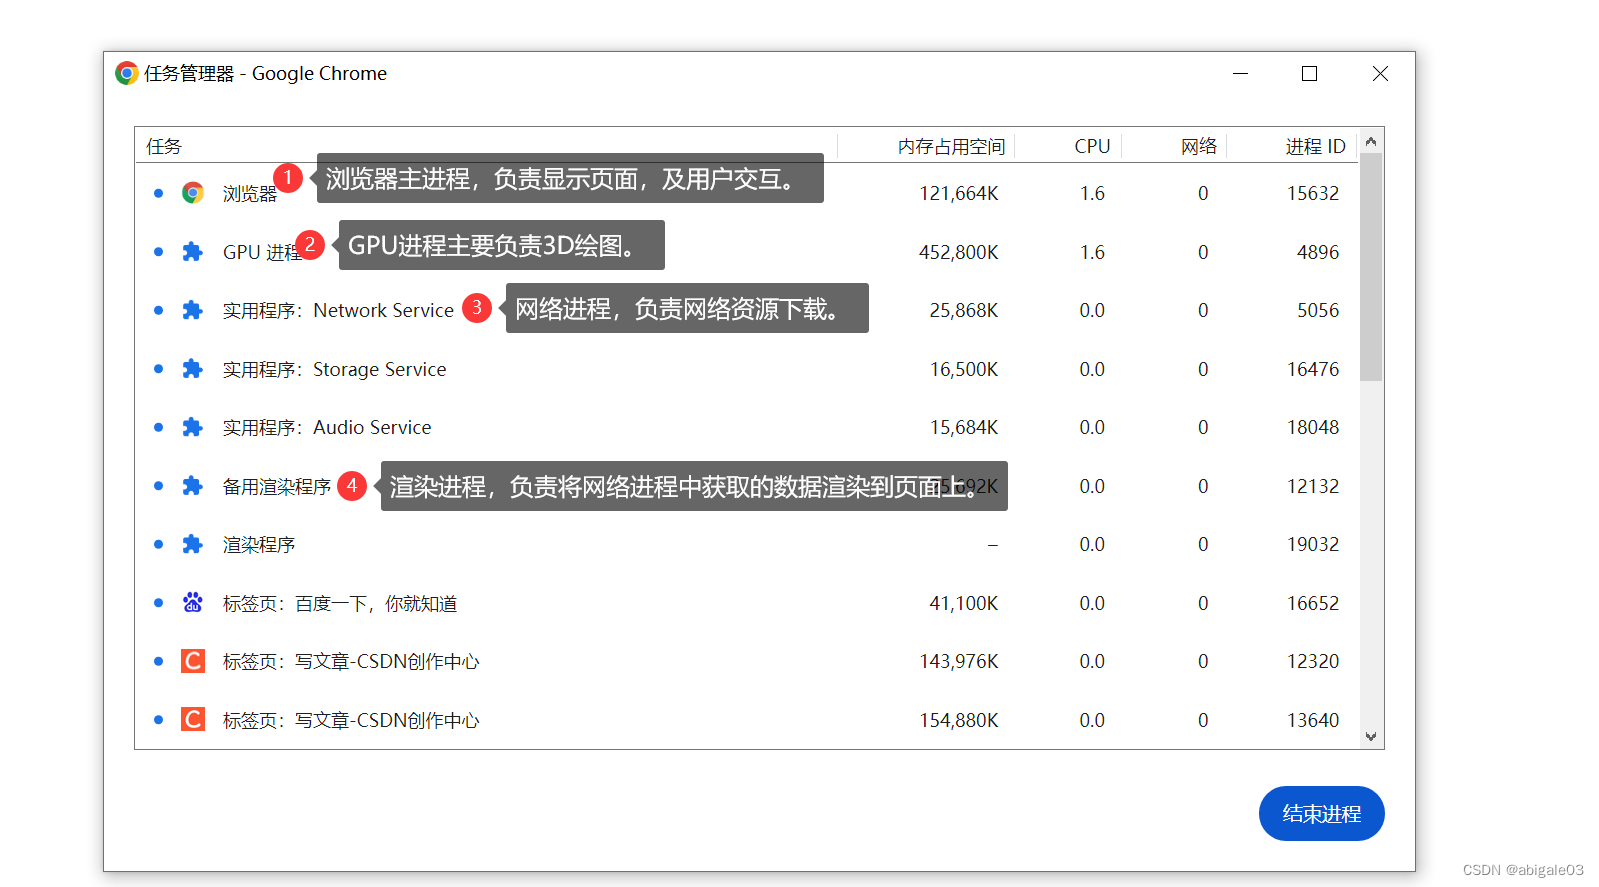Click process ID 18048

[1313, 427]
